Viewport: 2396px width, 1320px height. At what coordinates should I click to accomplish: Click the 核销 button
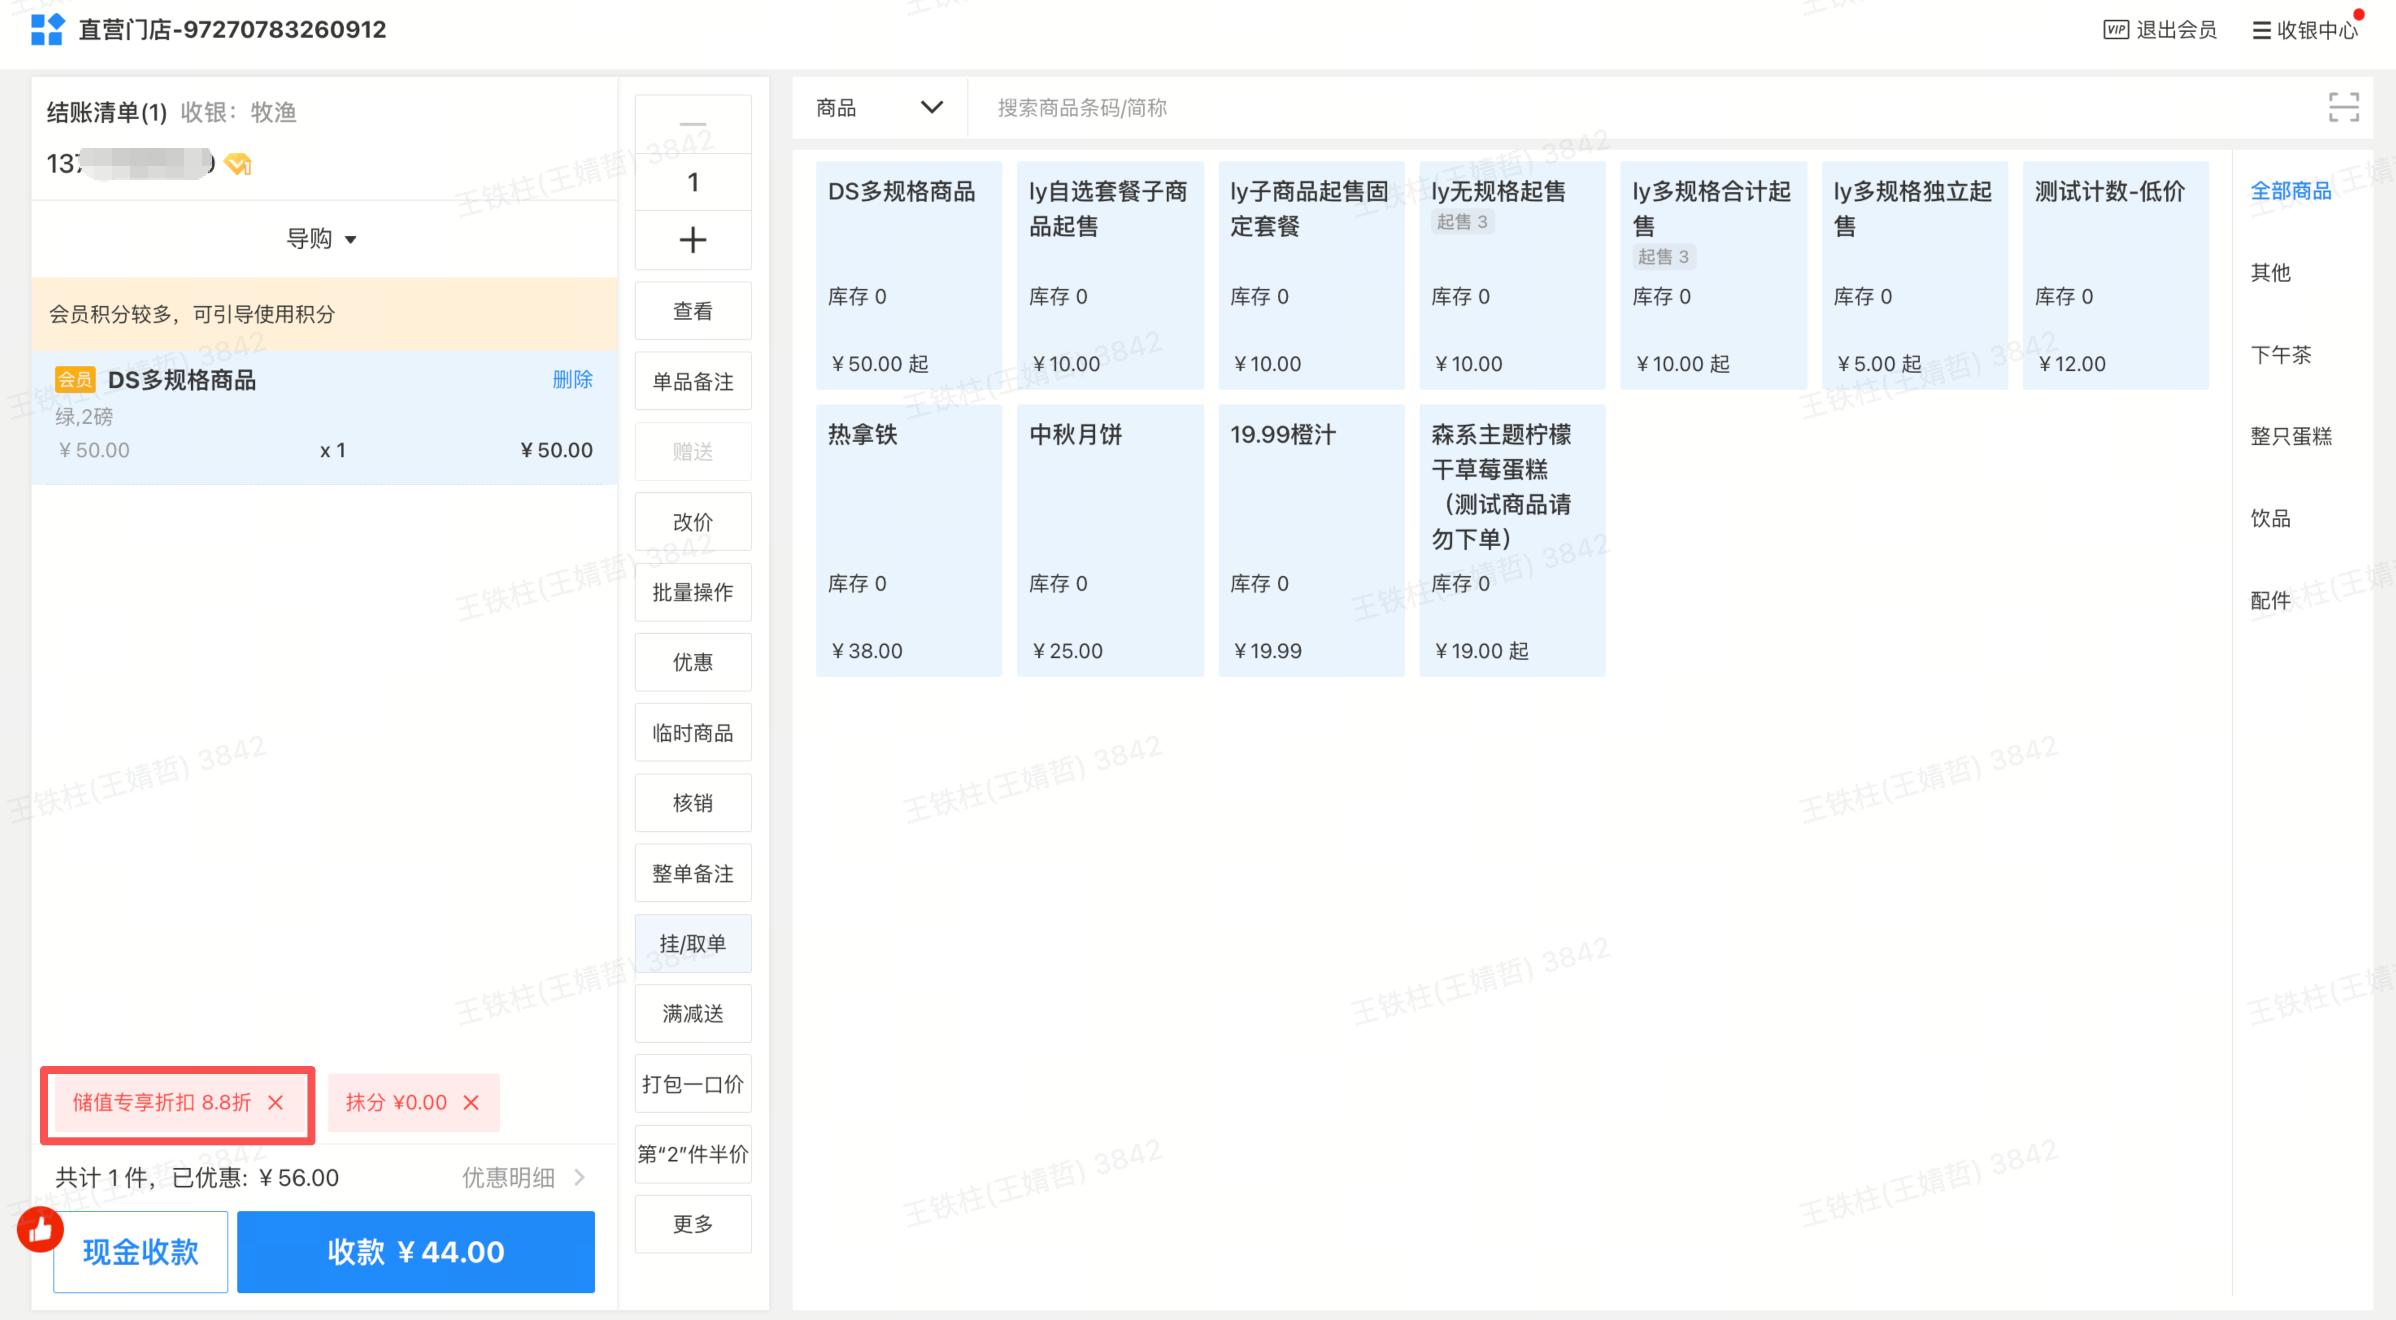point(693,803)
